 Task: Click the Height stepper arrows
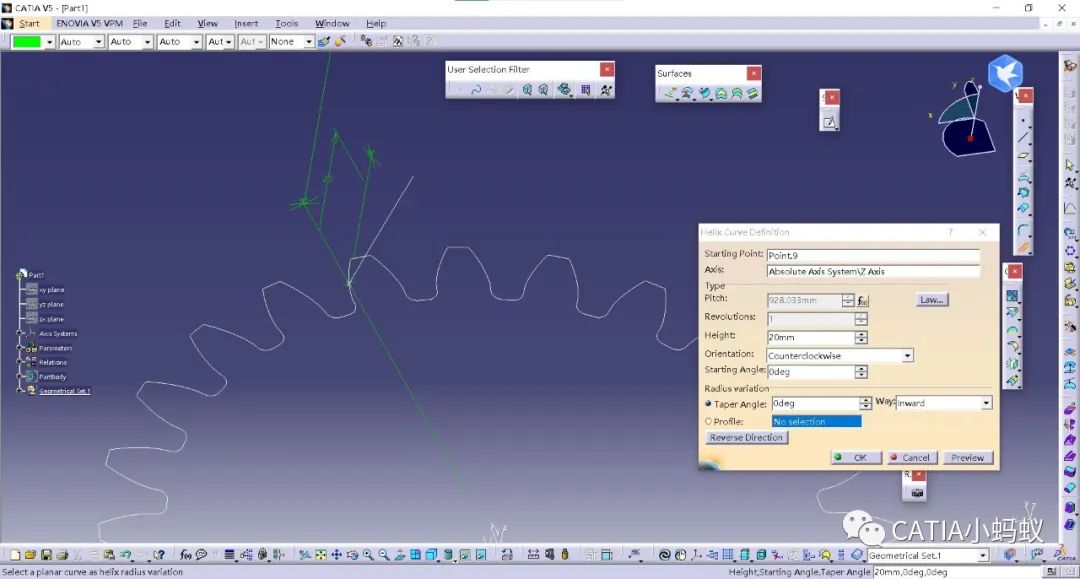(x=861, y=337)
